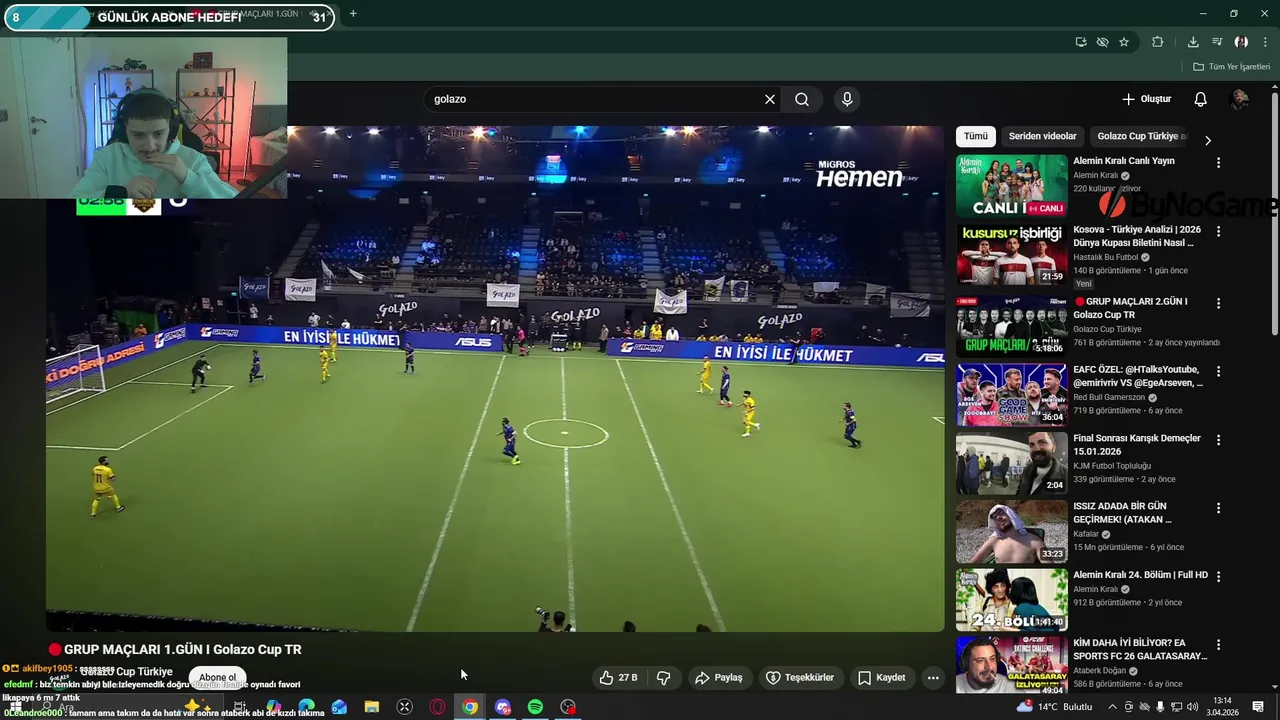Open Chrome downloads icon
The height and width of the screenshot is (720, 1280).
point(1193,42)
